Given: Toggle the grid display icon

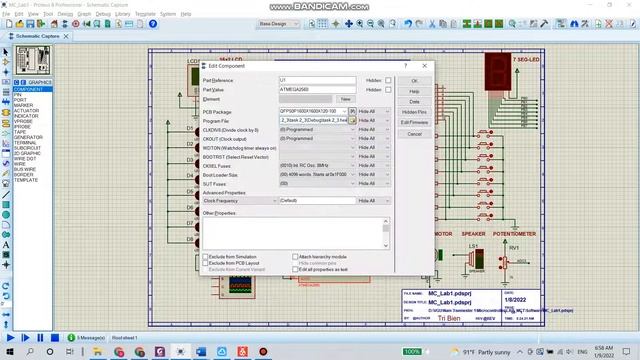Looking at the screenshot, I should (x=322, y=24).
